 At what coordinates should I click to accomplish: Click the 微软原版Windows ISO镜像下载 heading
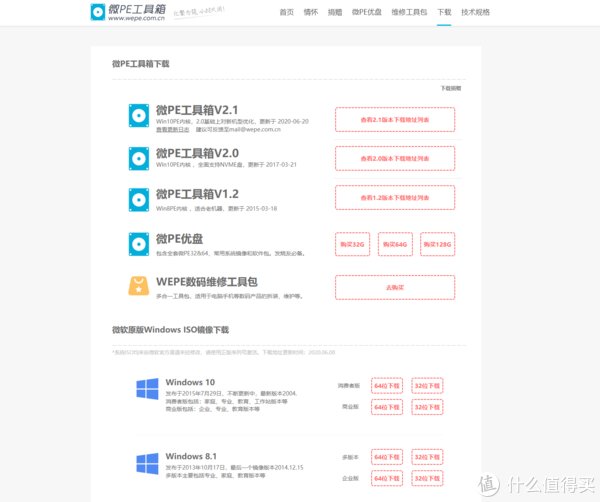170,330
